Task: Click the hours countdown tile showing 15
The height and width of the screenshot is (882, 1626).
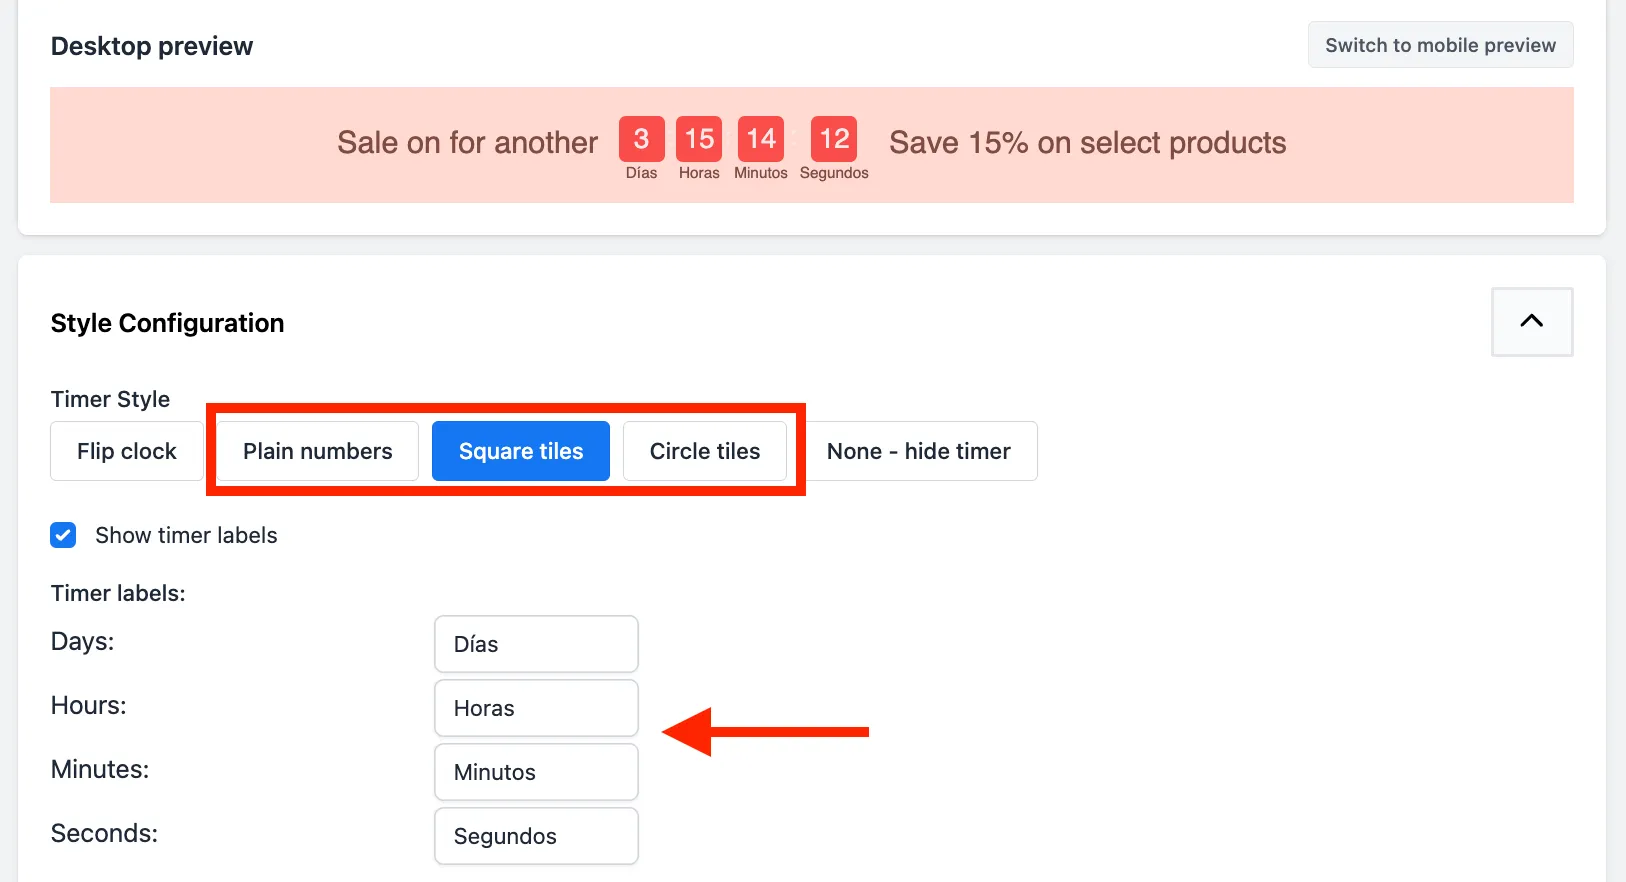Action: click(699, 138)
